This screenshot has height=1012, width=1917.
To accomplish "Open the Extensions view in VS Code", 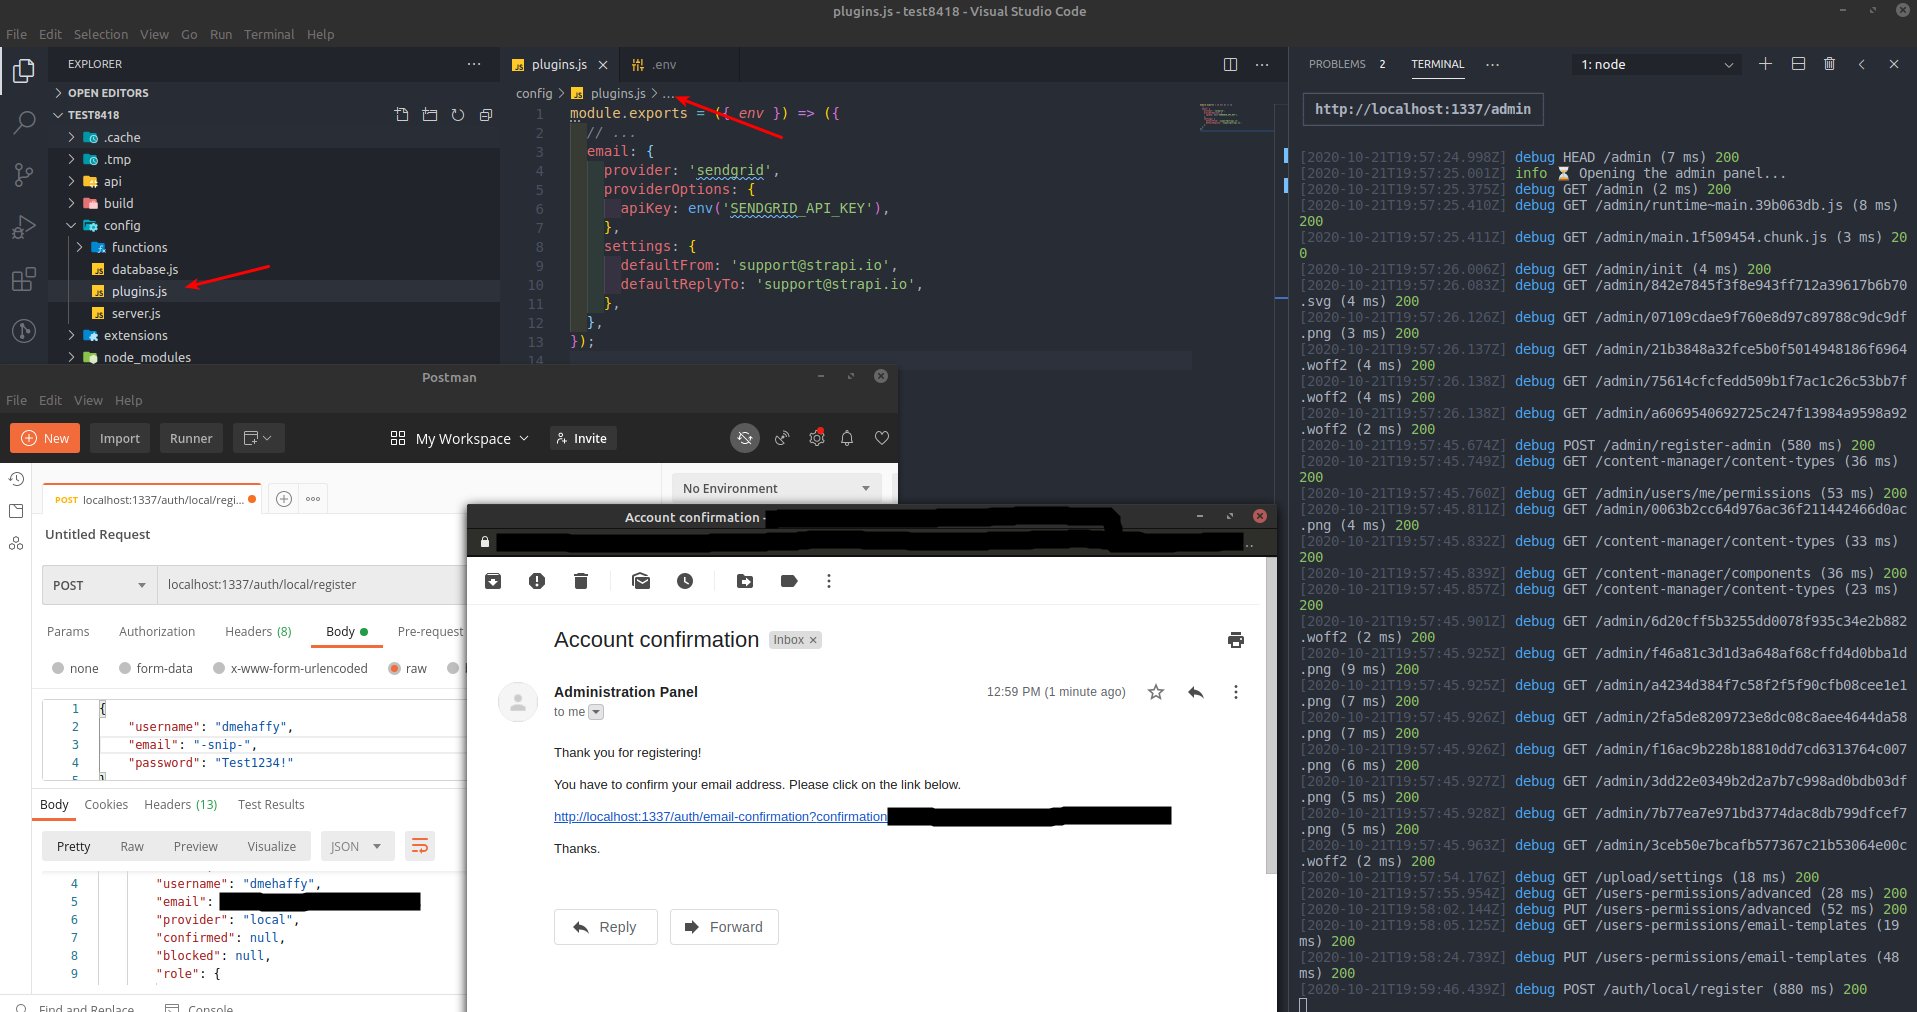I will [x=23, y=280].
